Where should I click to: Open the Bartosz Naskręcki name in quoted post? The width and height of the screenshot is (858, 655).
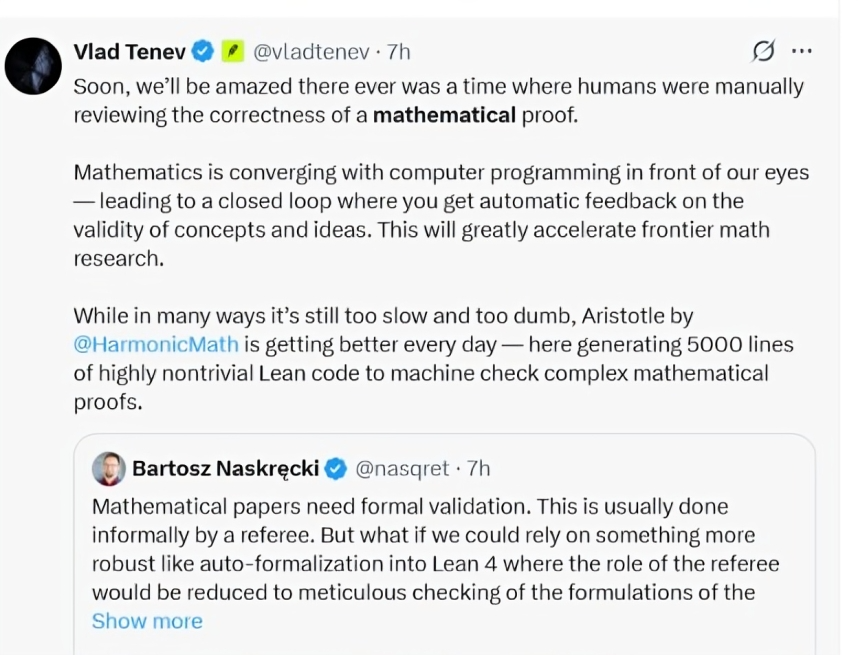tap(225, 468)
